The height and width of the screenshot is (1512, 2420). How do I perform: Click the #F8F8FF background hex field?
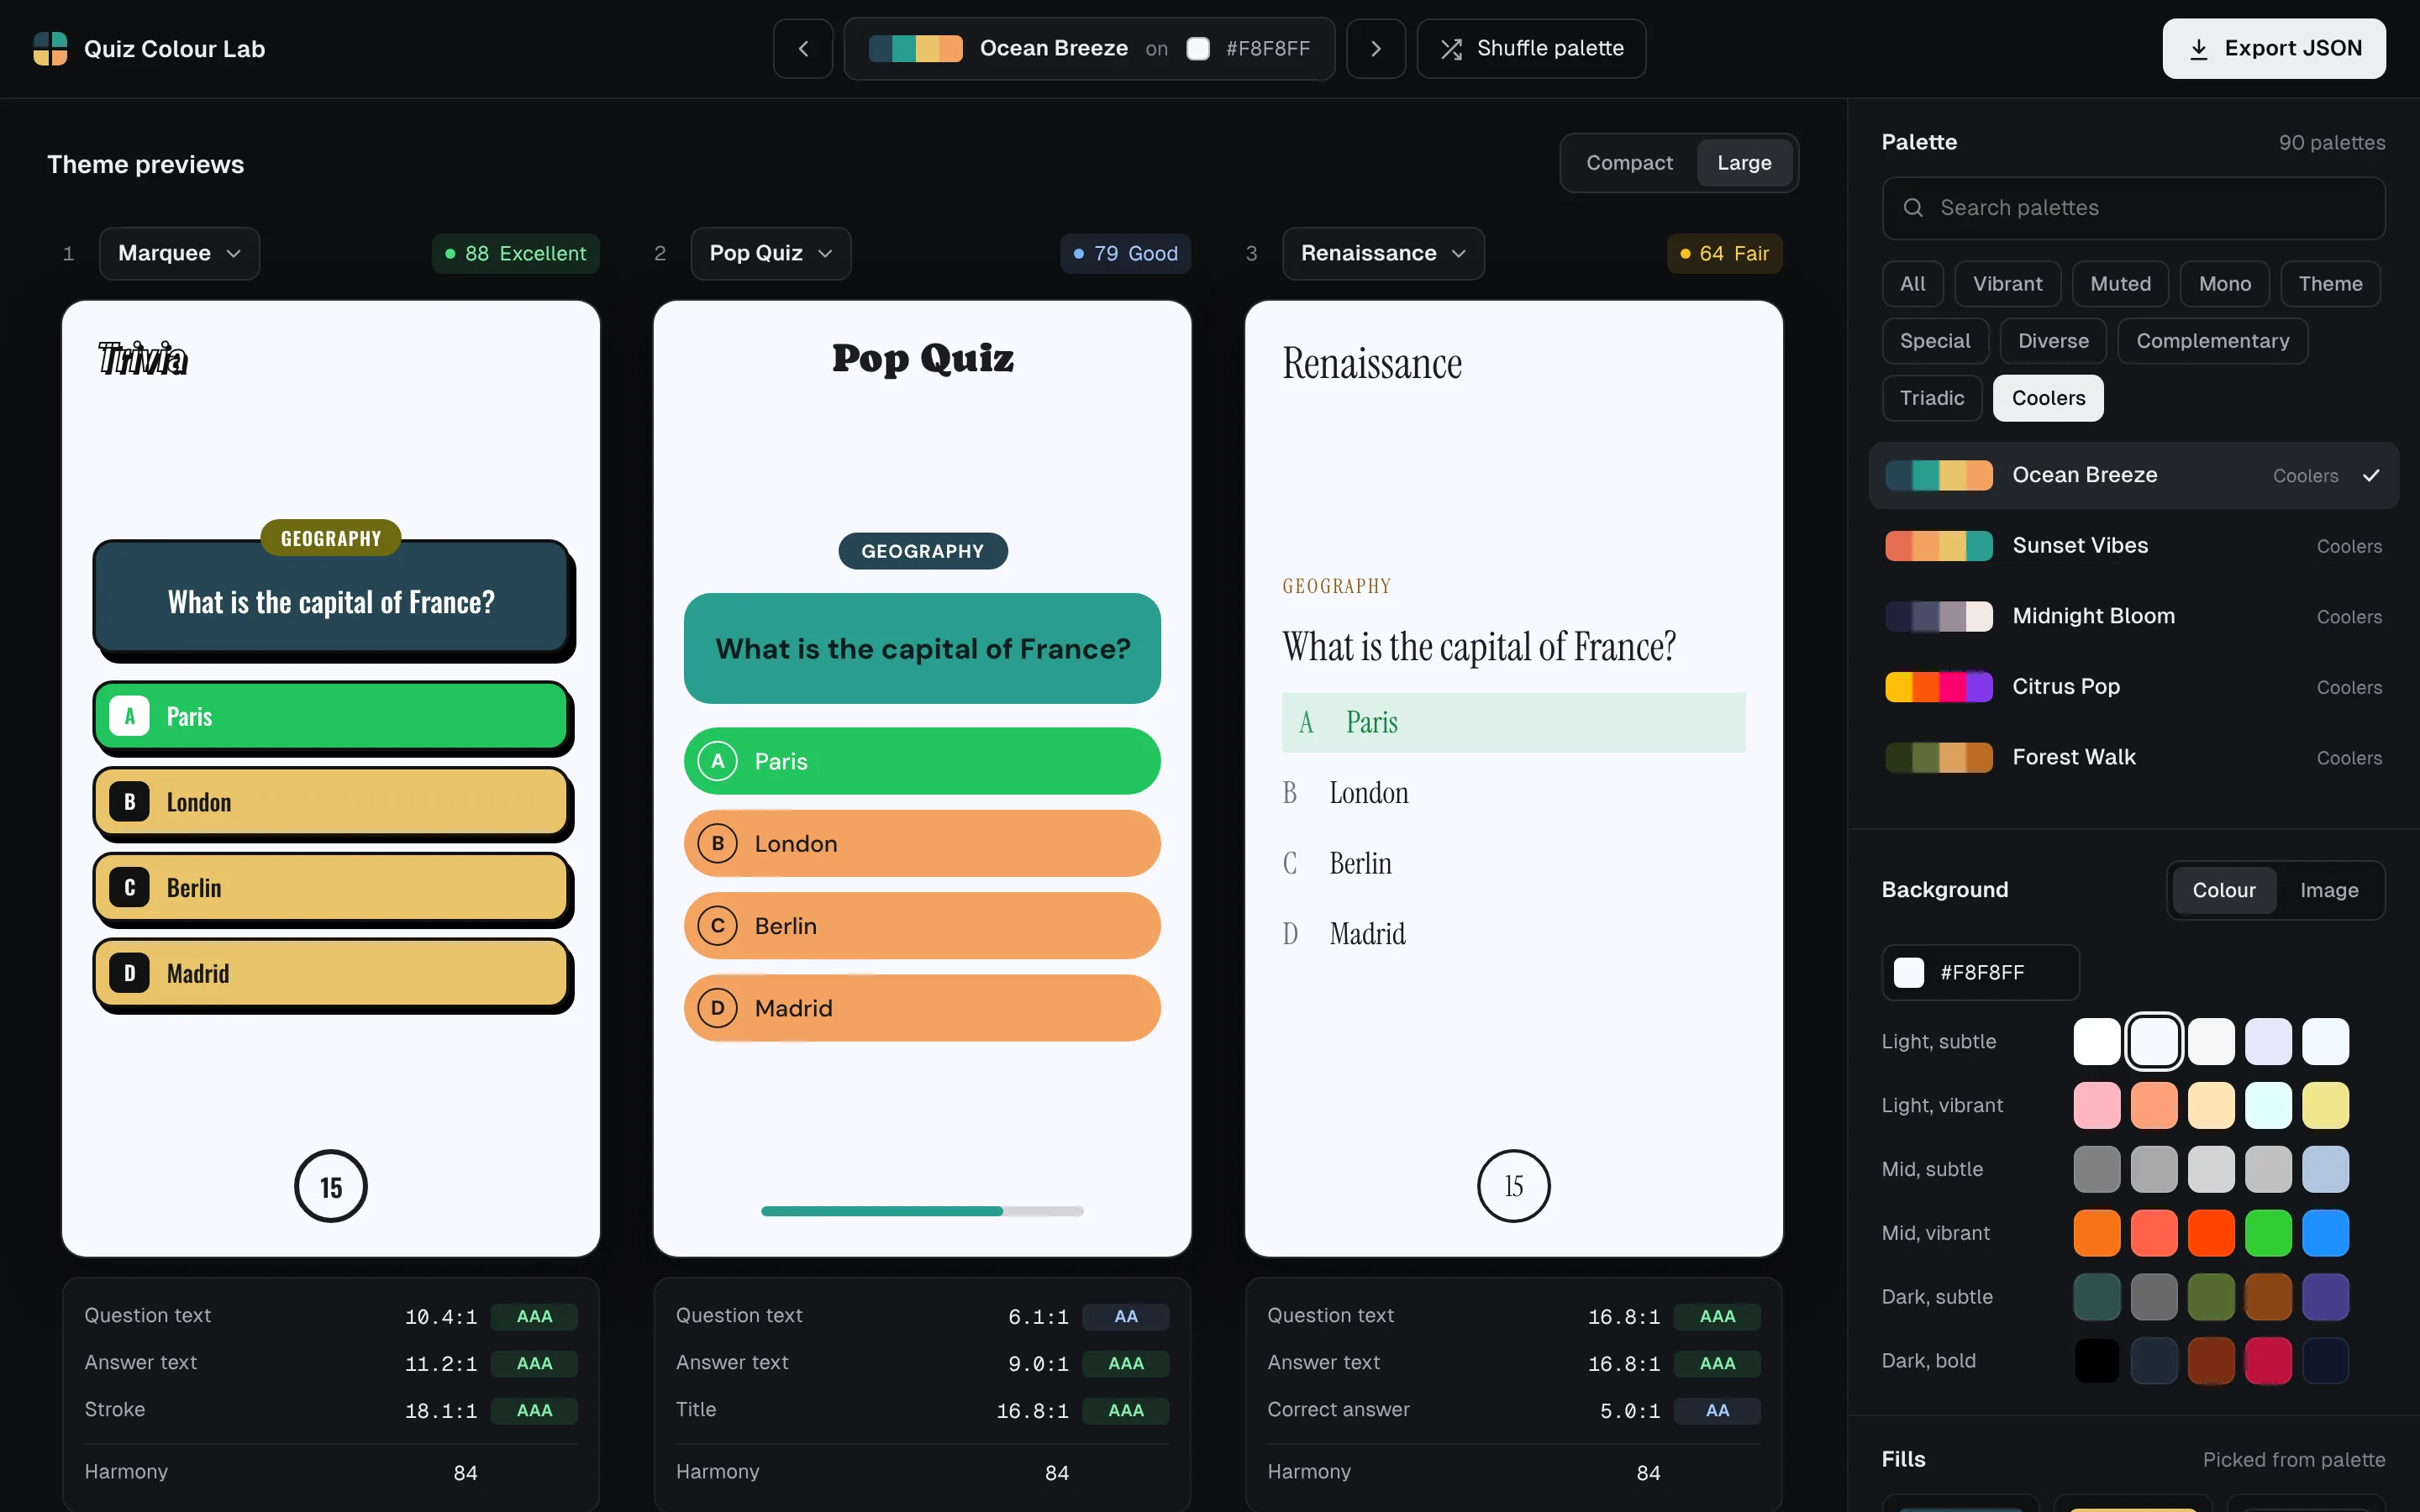click(1980, 972)
